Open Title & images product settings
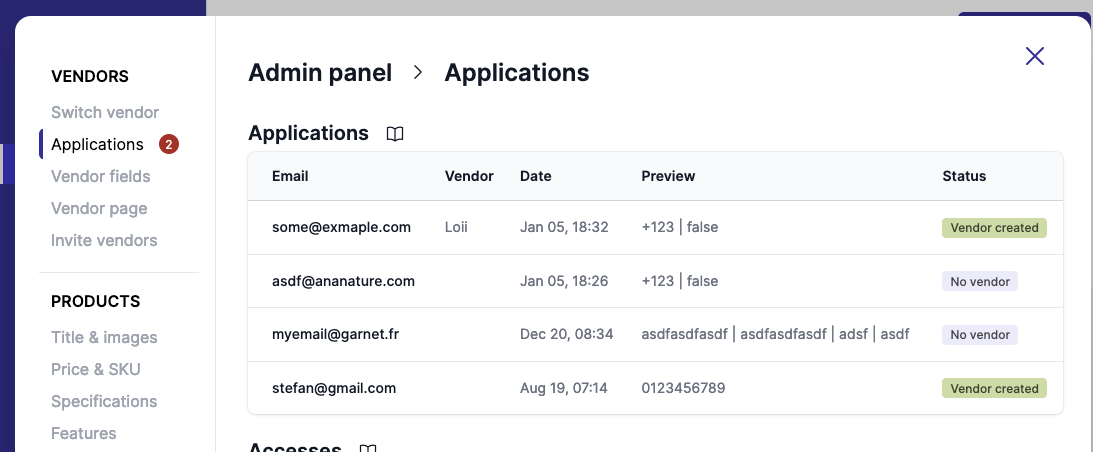The height and width of the screenshot is (452, 1093). [x=104, y=337]
